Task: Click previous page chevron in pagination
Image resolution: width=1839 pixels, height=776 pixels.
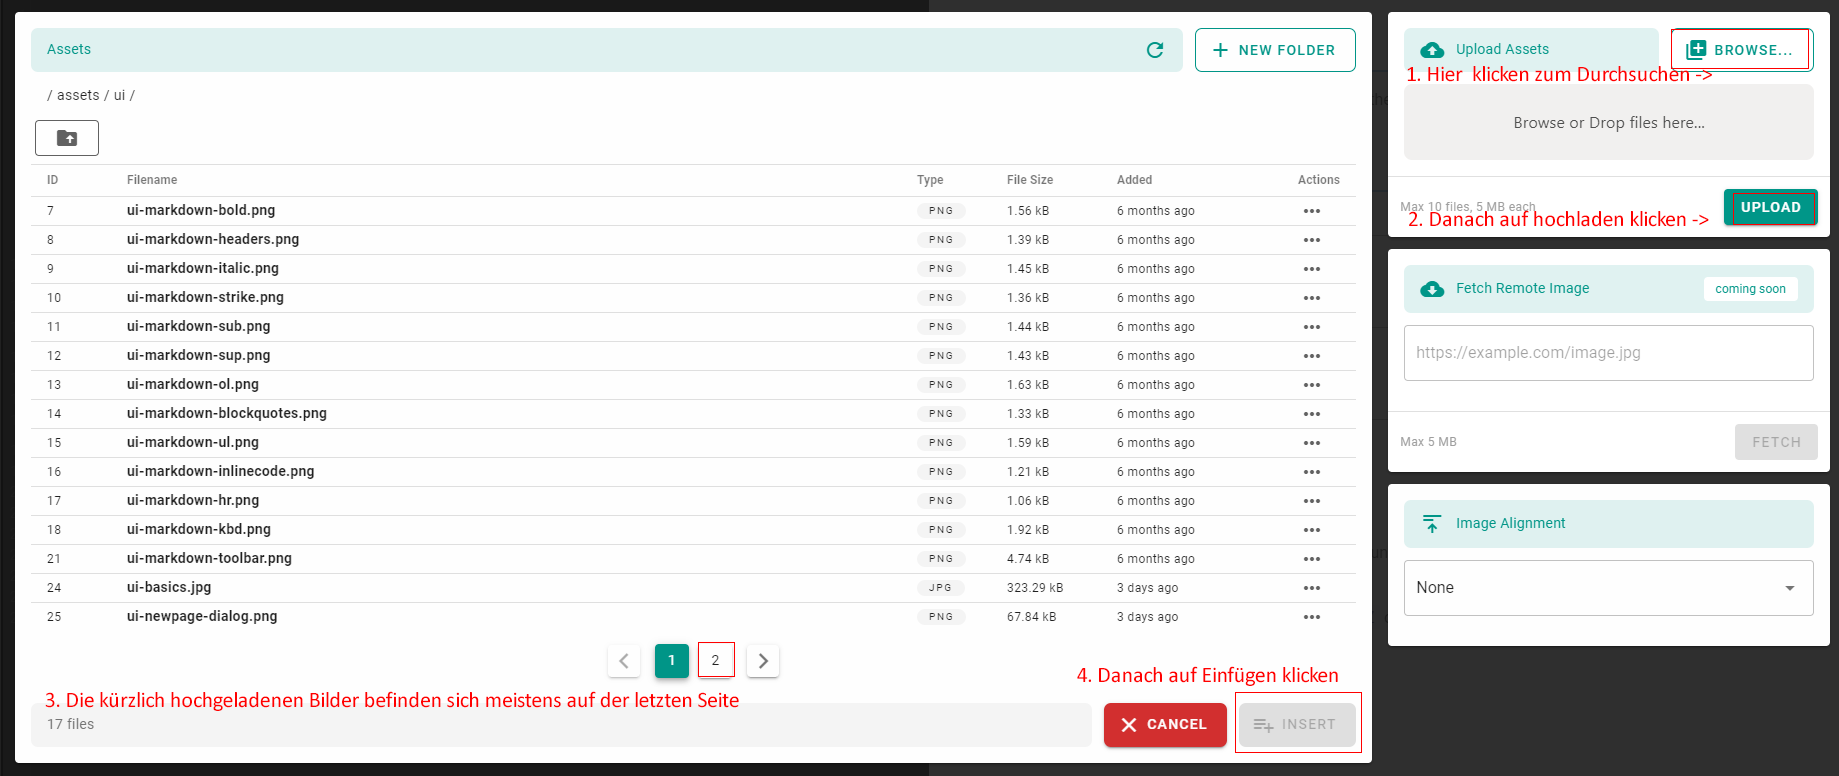Action: tap(624, 661)
